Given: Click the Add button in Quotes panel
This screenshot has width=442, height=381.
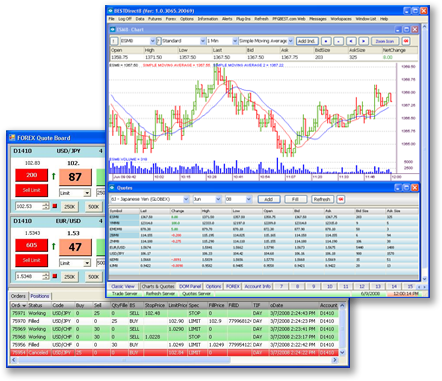Looking at the screenshot, I should 269,199.
